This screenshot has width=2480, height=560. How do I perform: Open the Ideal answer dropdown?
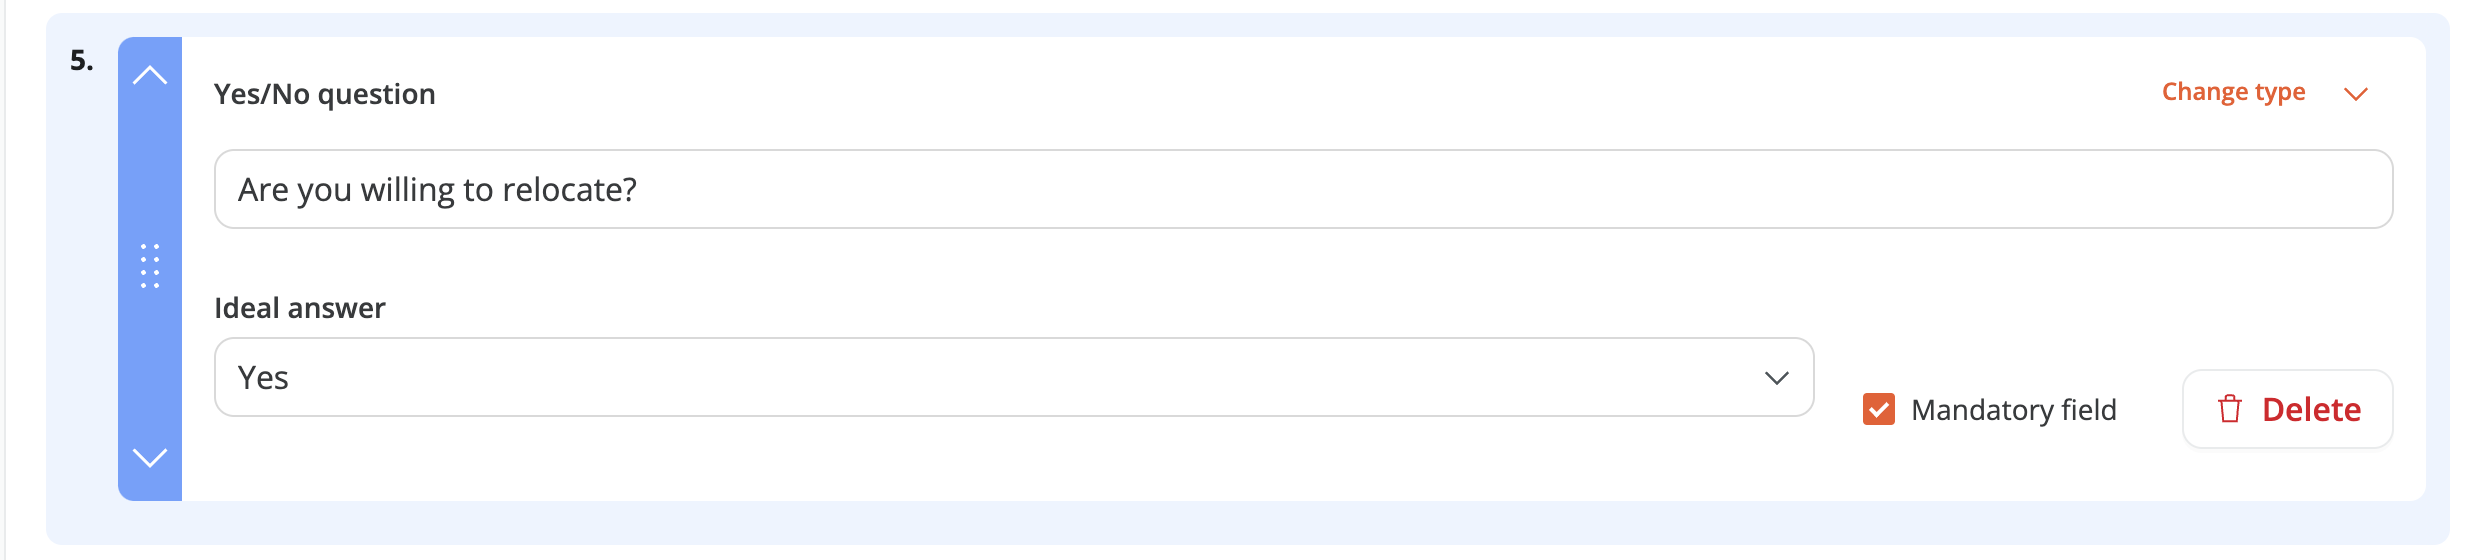coord(1014,377)
